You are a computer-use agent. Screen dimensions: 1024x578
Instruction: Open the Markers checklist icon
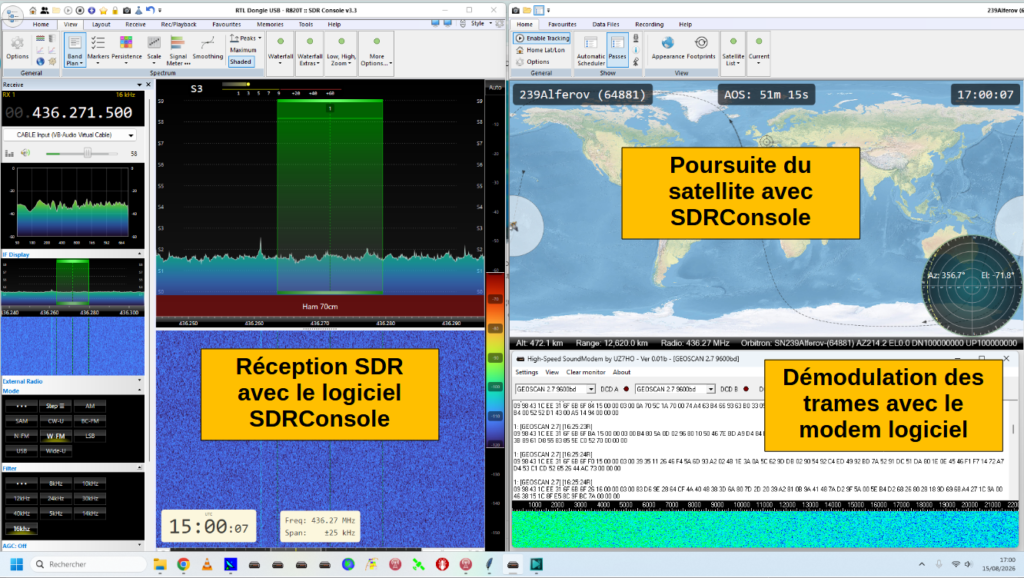(98, 43)
